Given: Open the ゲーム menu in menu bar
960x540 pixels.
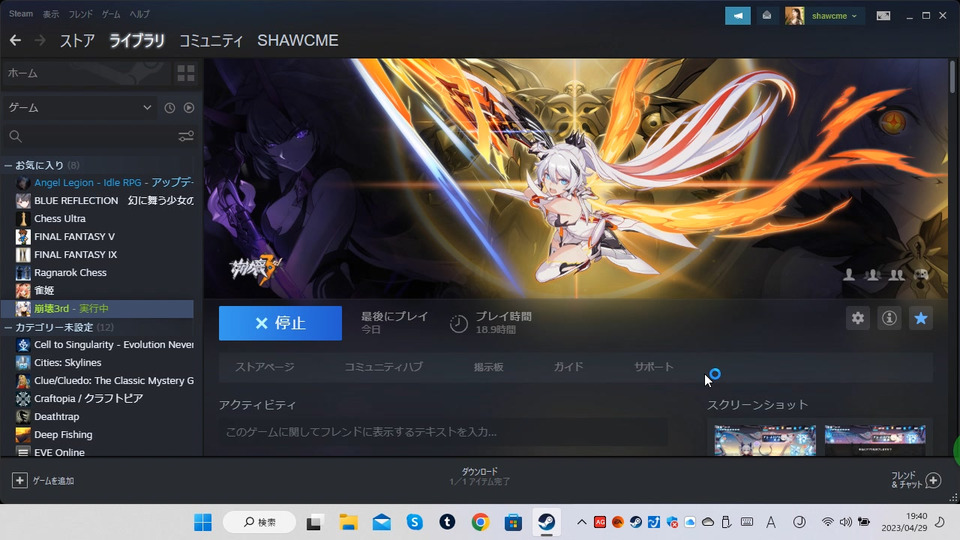Looking at the screenshot, I should (111, 13).
